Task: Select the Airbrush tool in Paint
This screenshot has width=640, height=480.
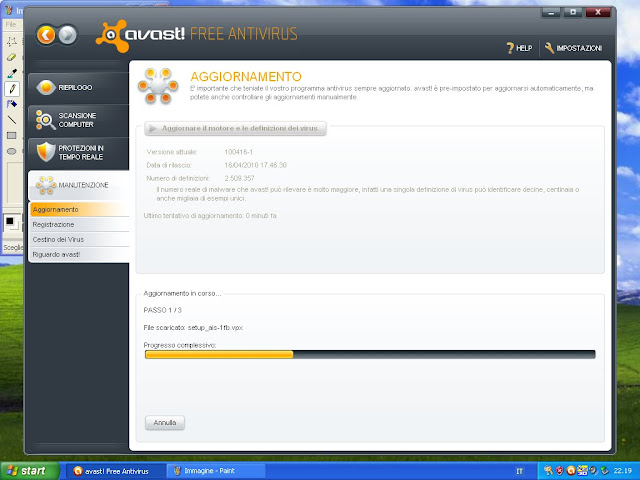Action: click(12, 104)
